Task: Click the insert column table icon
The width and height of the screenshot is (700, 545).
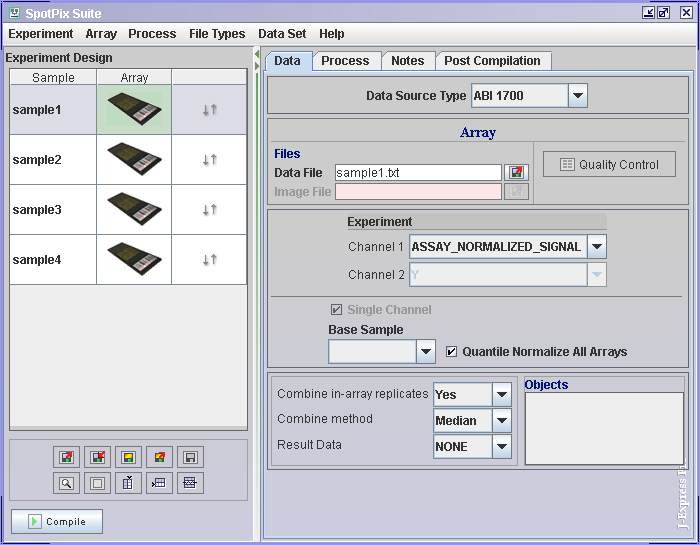Action: pos(128,483)
